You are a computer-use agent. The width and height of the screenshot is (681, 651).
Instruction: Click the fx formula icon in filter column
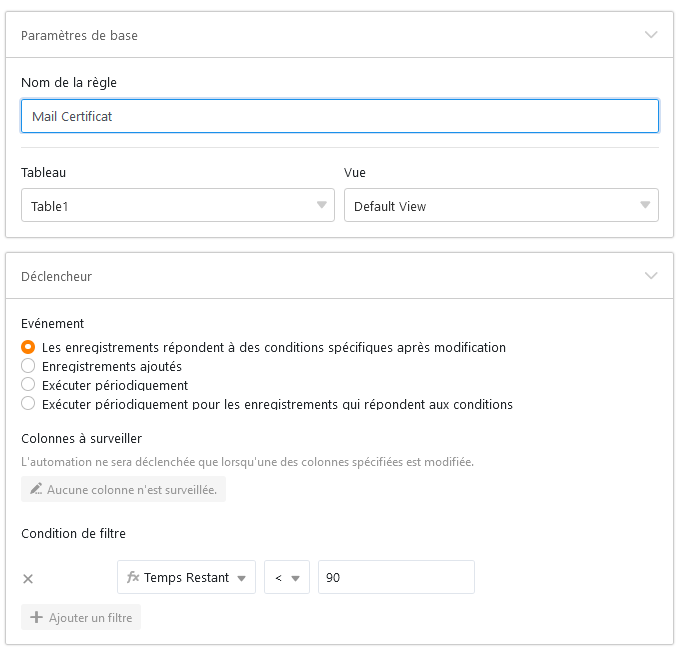click(133, 578)
